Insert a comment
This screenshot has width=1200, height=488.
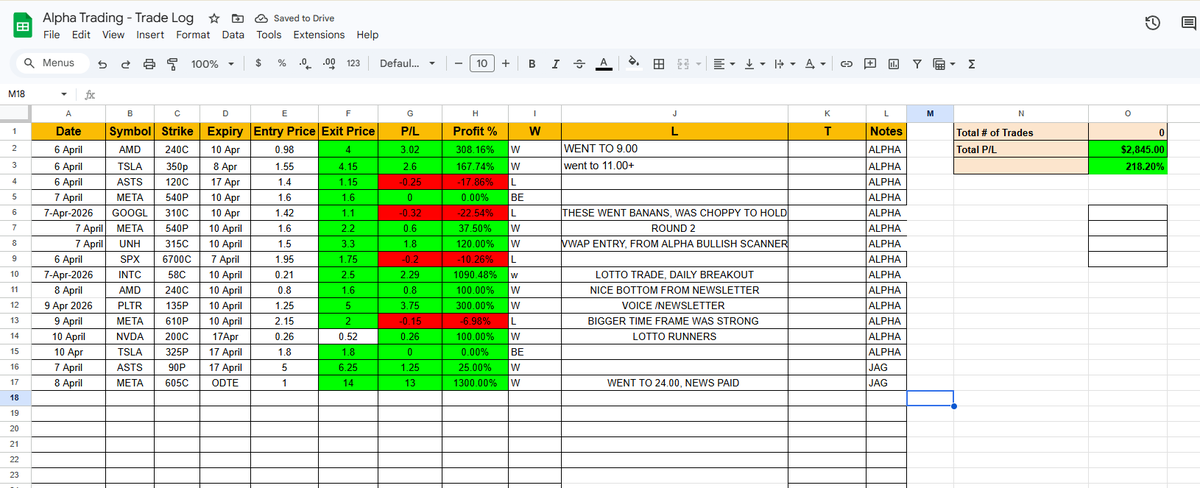[x=869, y=63]
